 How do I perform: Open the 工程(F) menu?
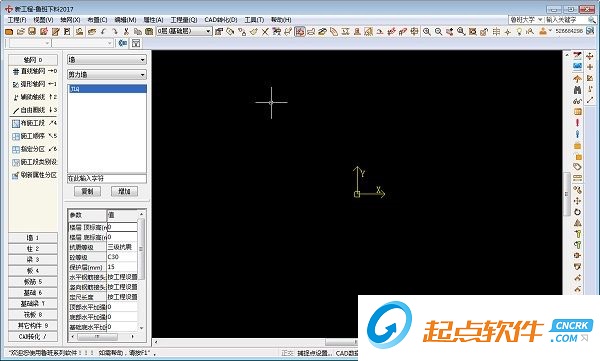point(16,20)
